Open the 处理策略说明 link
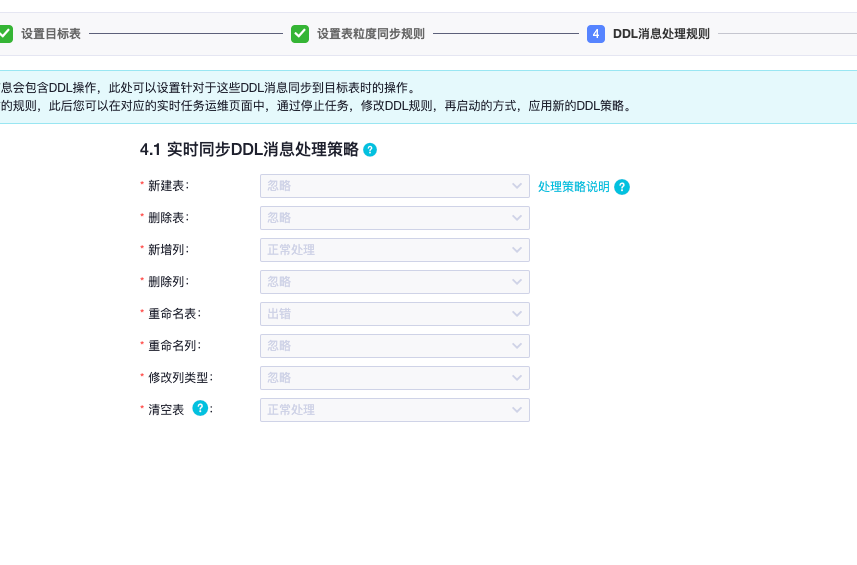The width and height of the screenshot is (857, 565). 574,187
